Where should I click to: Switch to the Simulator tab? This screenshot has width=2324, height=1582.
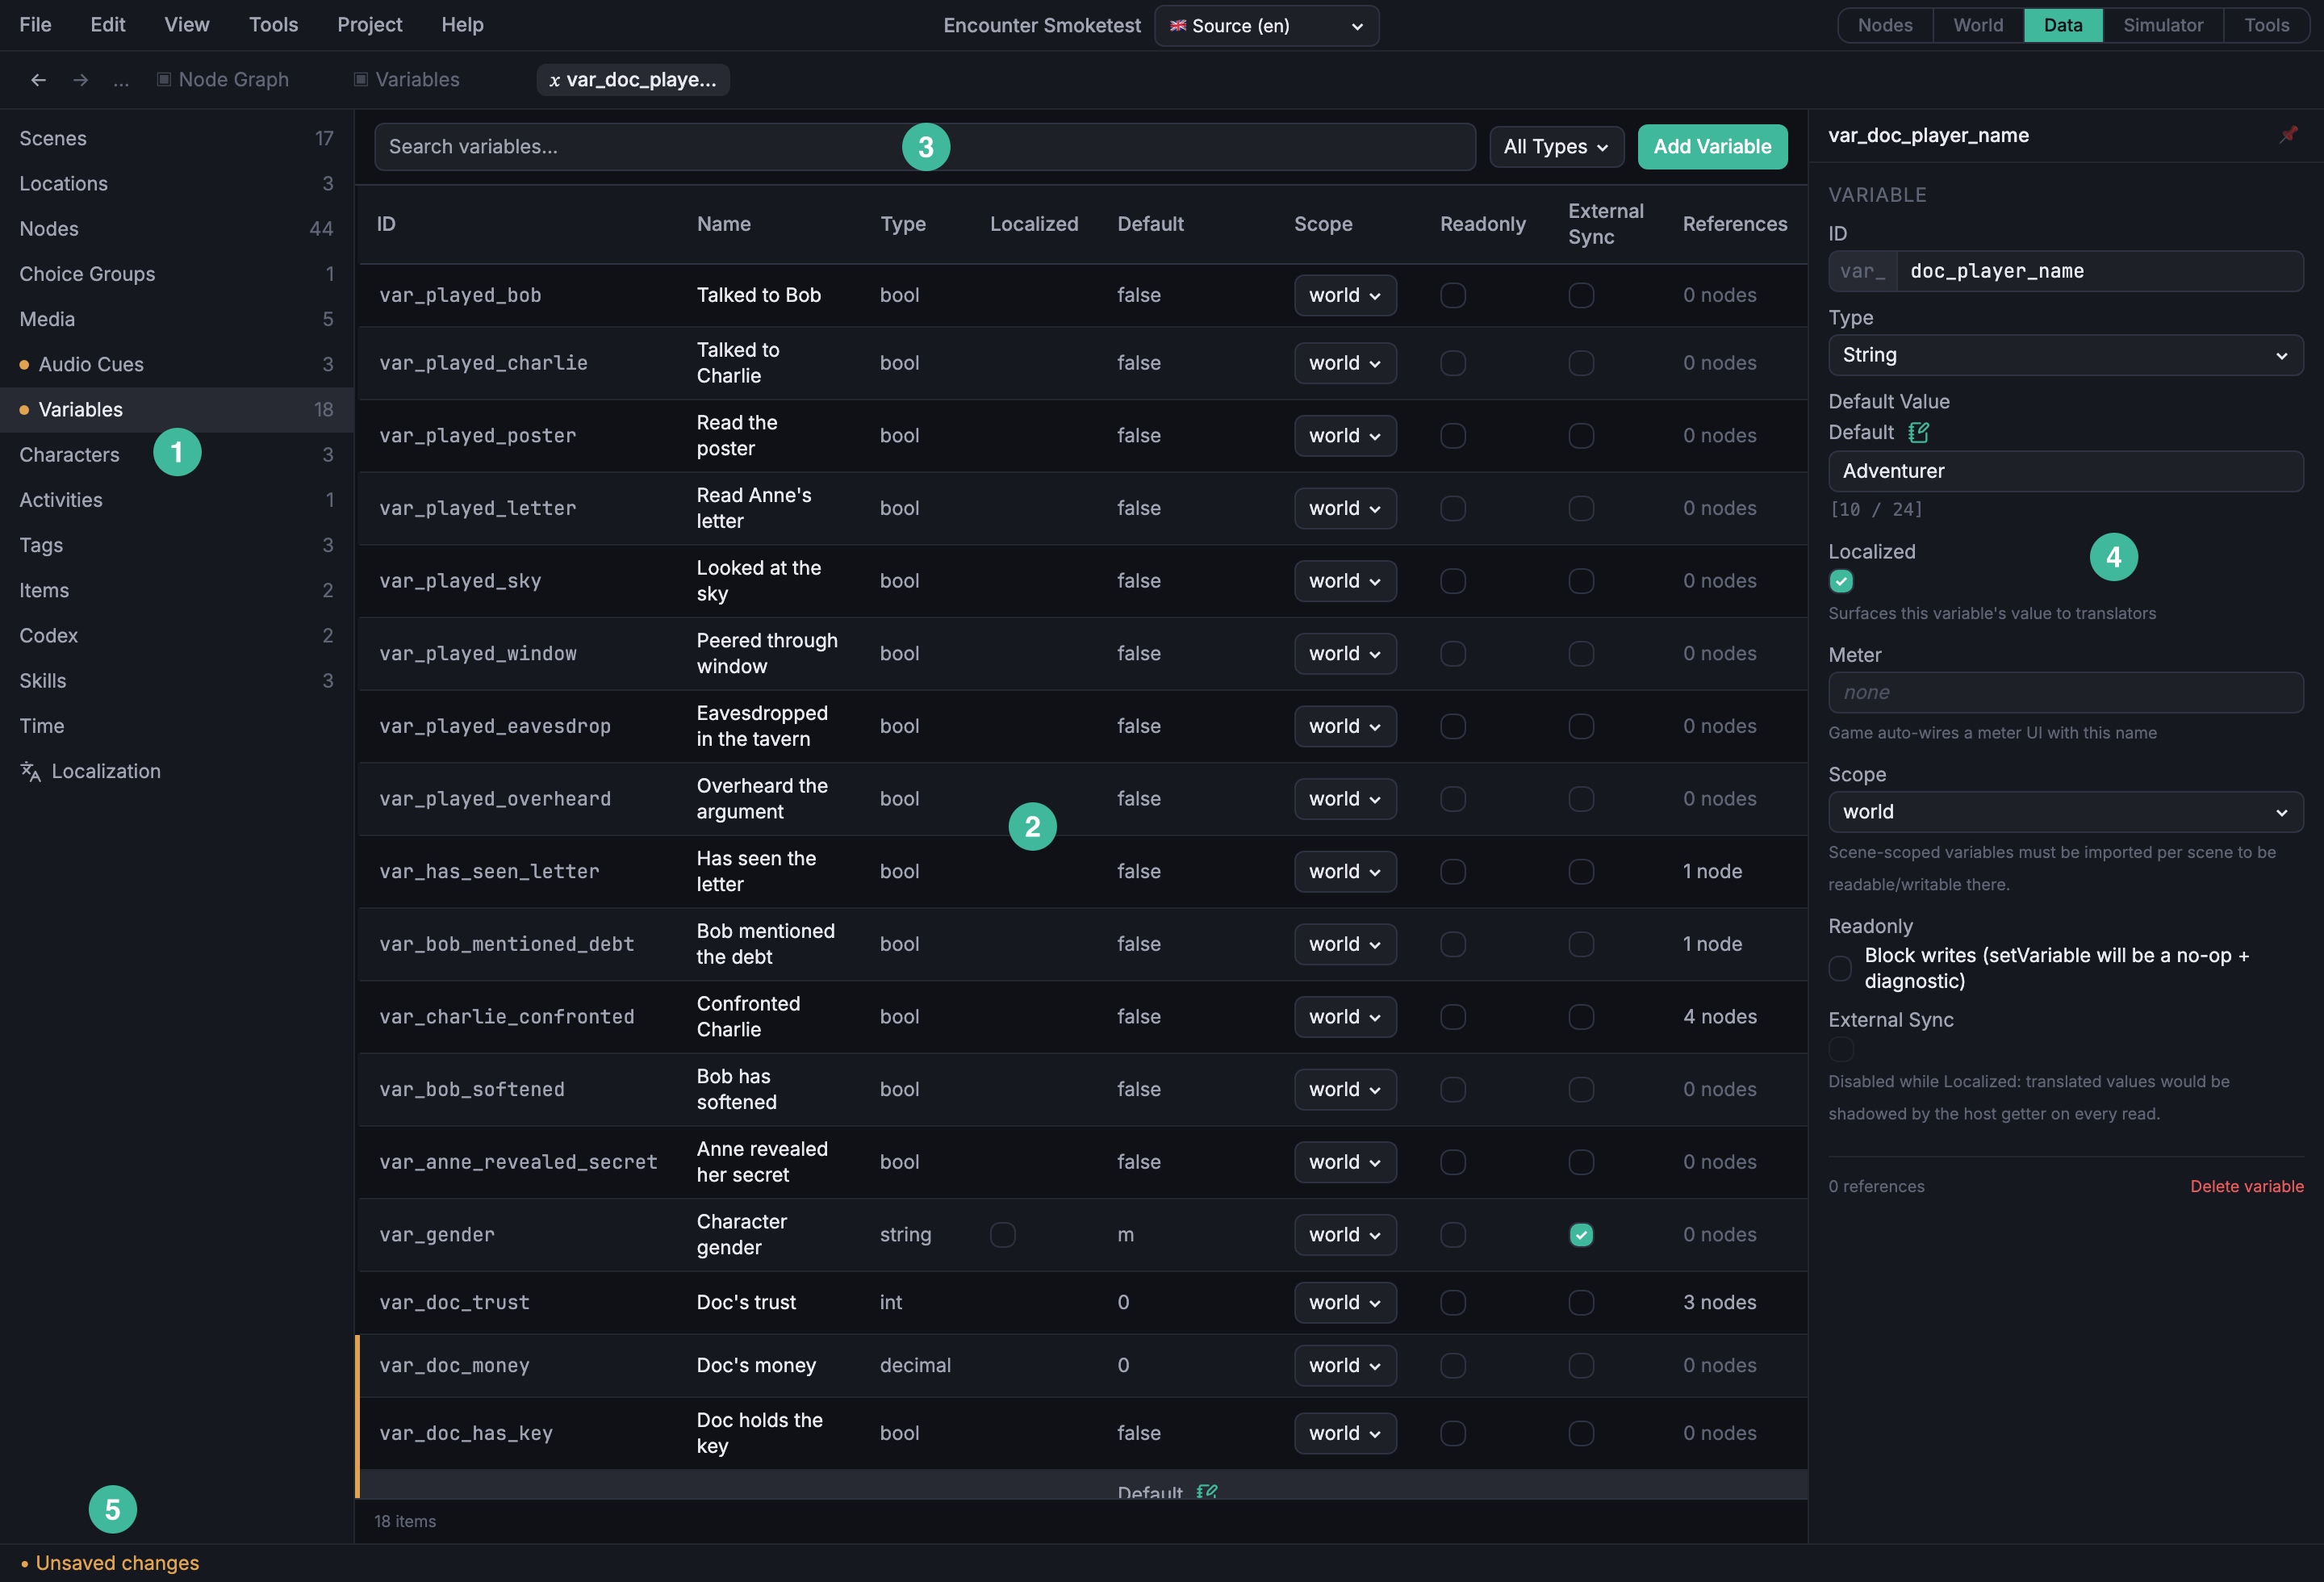pos(2163,25)
